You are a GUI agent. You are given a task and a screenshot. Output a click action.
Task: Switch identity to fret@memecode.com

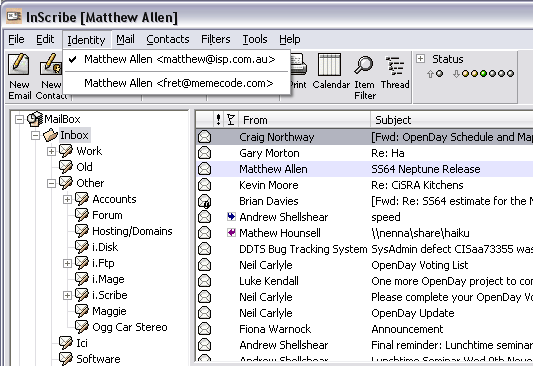pyautogui.click(x=176, y=83)
